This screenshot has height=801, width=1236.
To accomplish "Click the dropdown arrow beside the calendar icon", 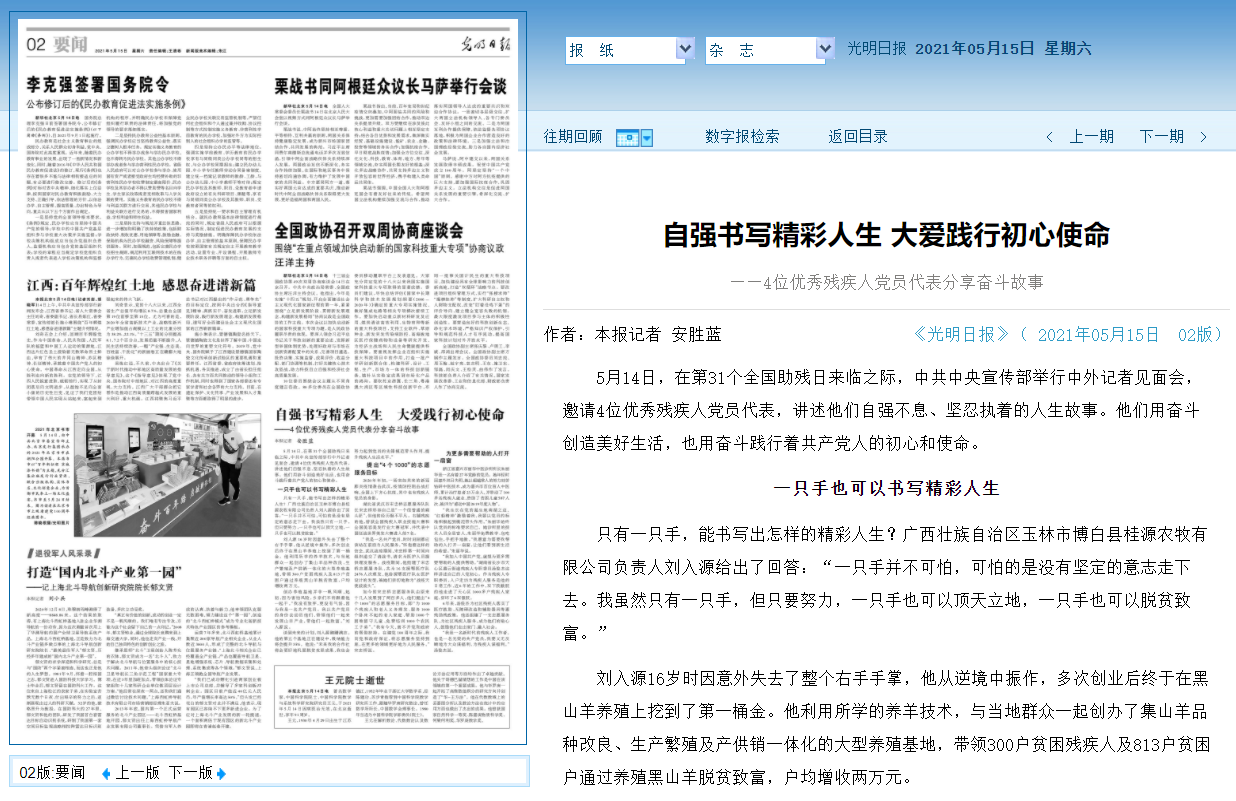I will click(x=646, y=137).
